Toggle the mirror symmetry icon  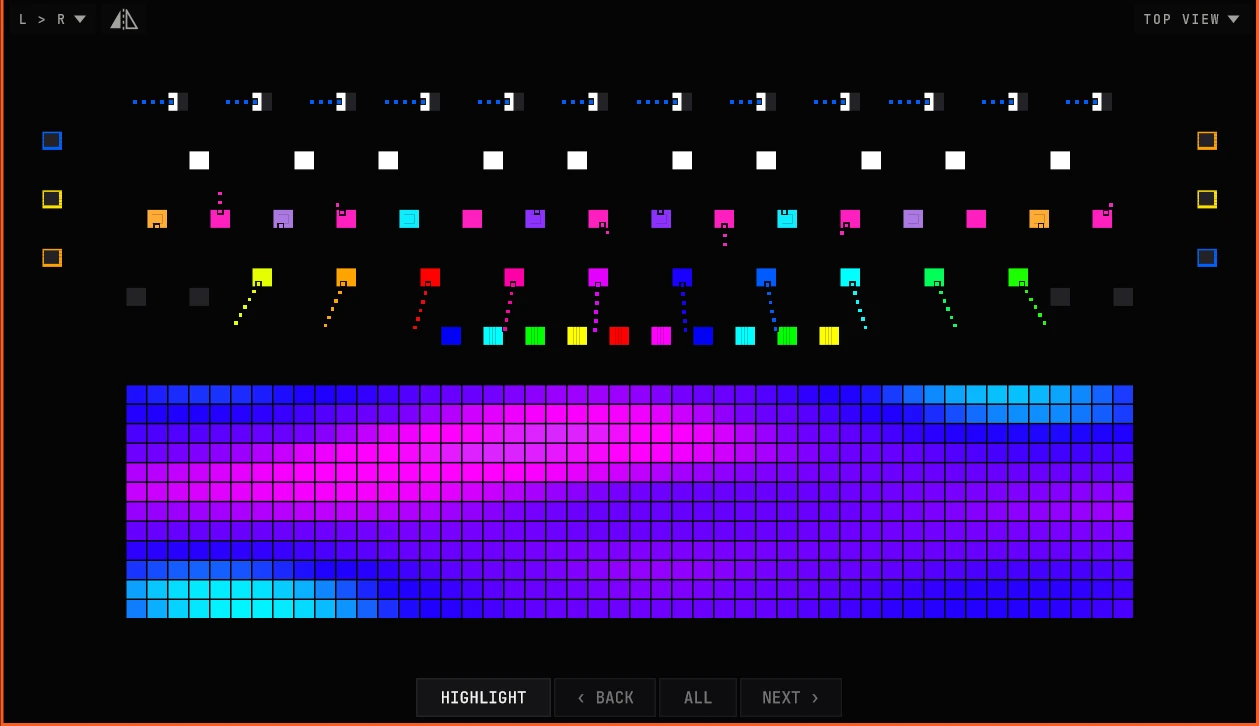(124, 19)
